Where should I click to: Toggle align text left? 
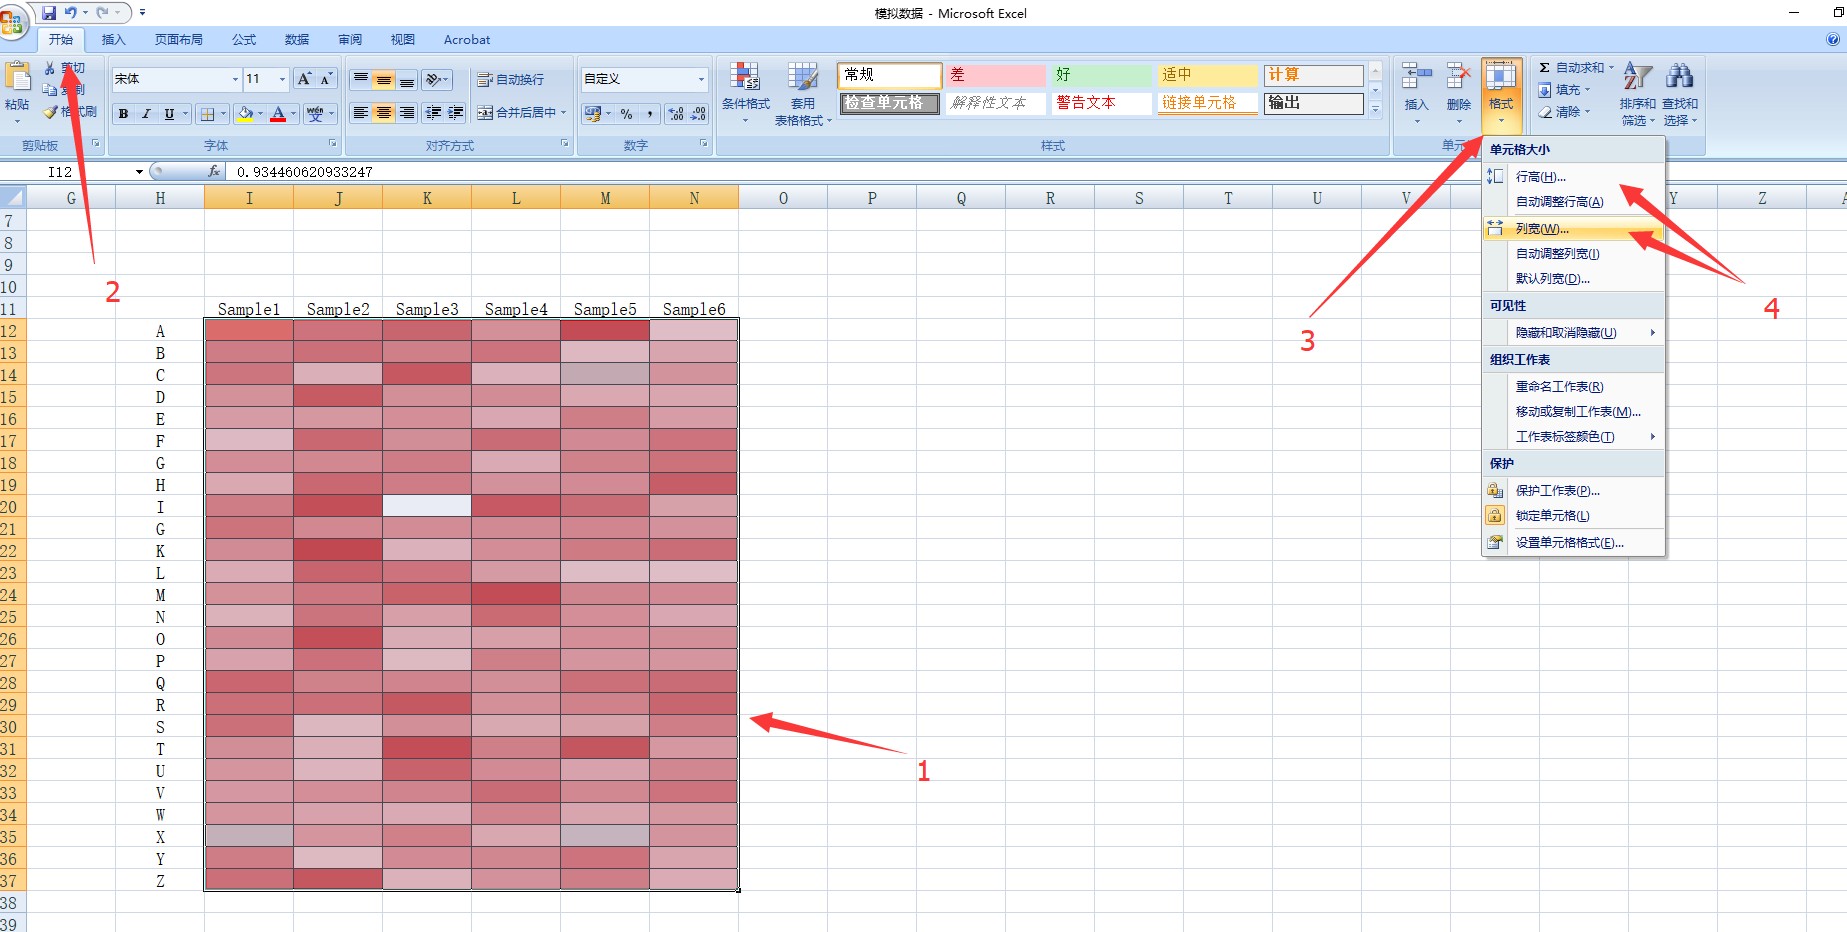point(361,113)
